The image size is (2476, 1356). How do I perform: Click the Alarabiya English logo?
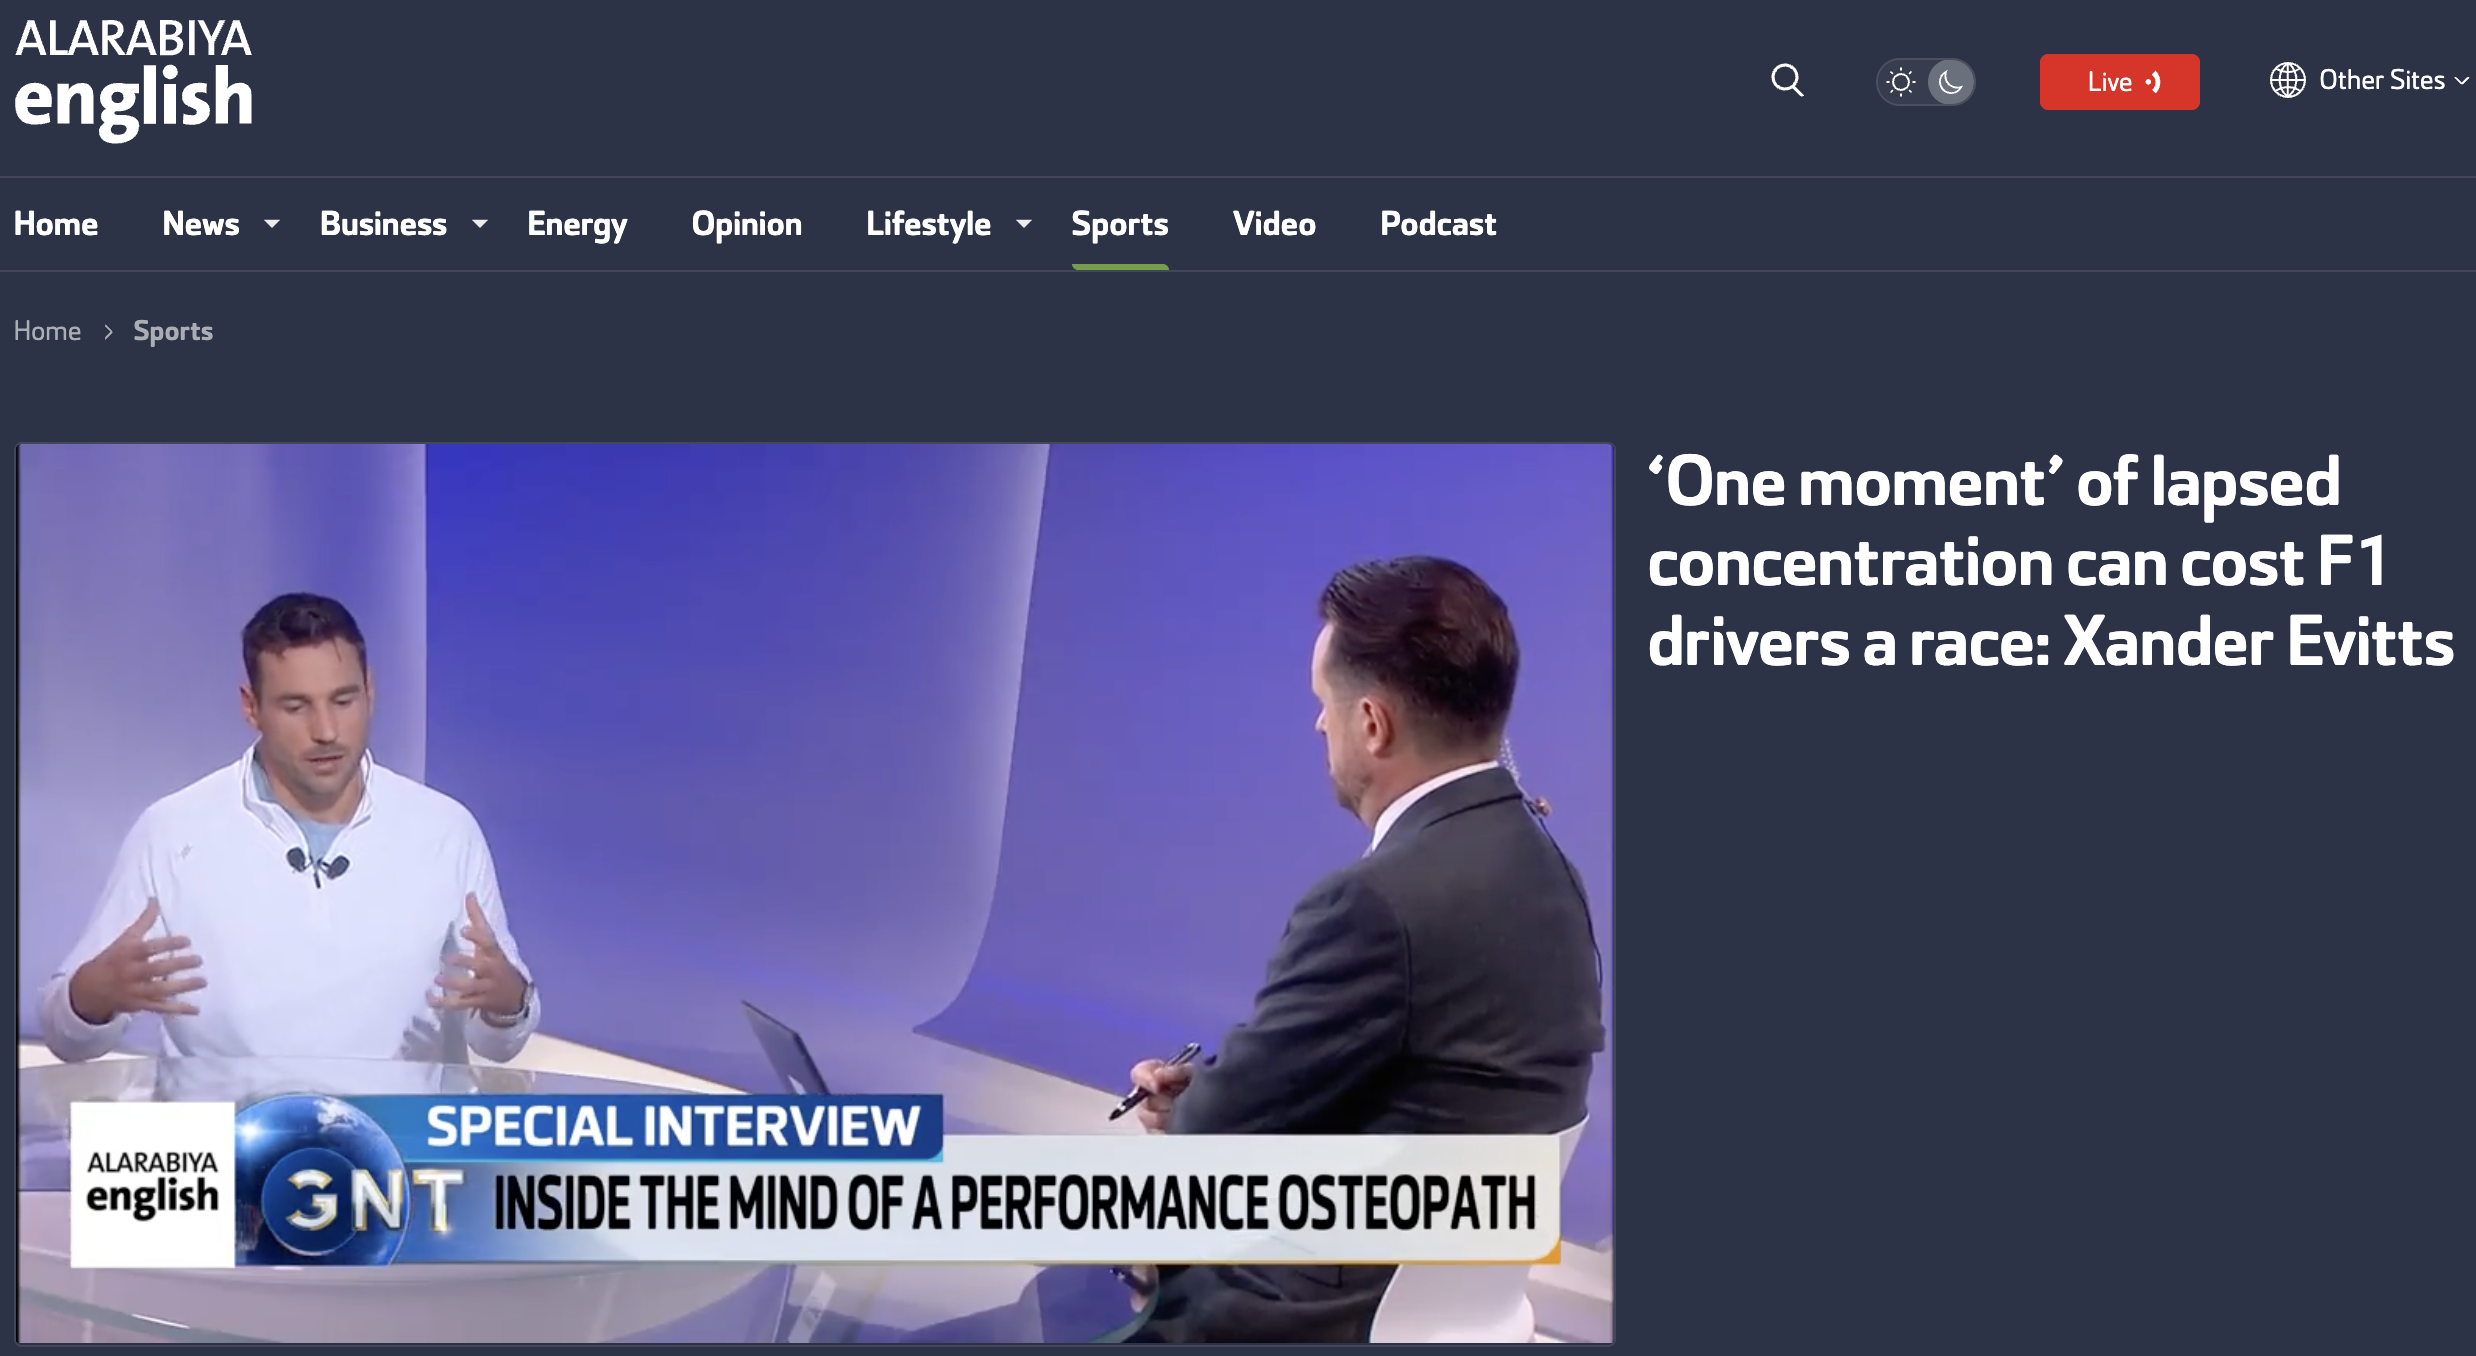[133, 78]
